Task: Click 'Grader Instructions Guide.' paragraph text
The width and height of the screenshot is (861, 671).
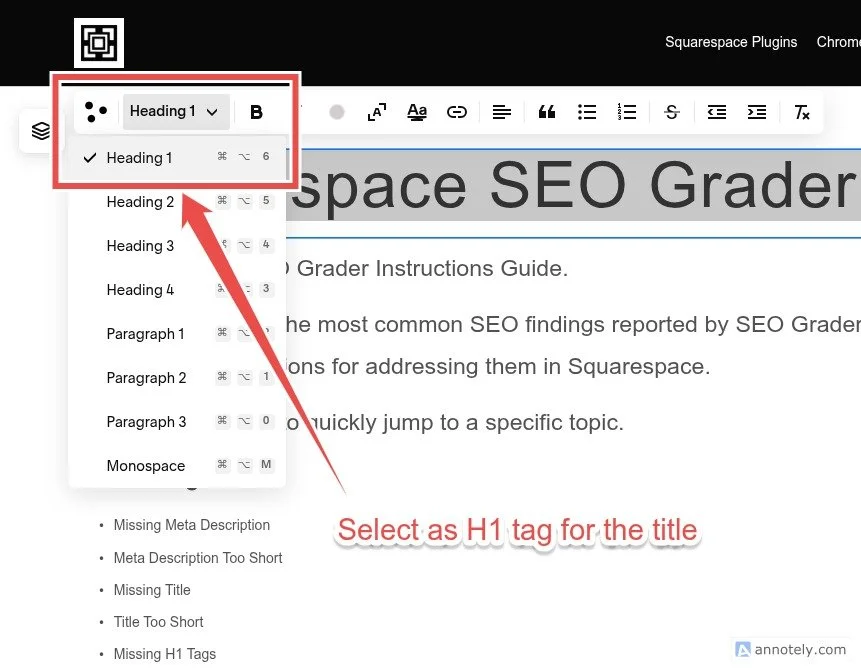Action: point(432,269)
